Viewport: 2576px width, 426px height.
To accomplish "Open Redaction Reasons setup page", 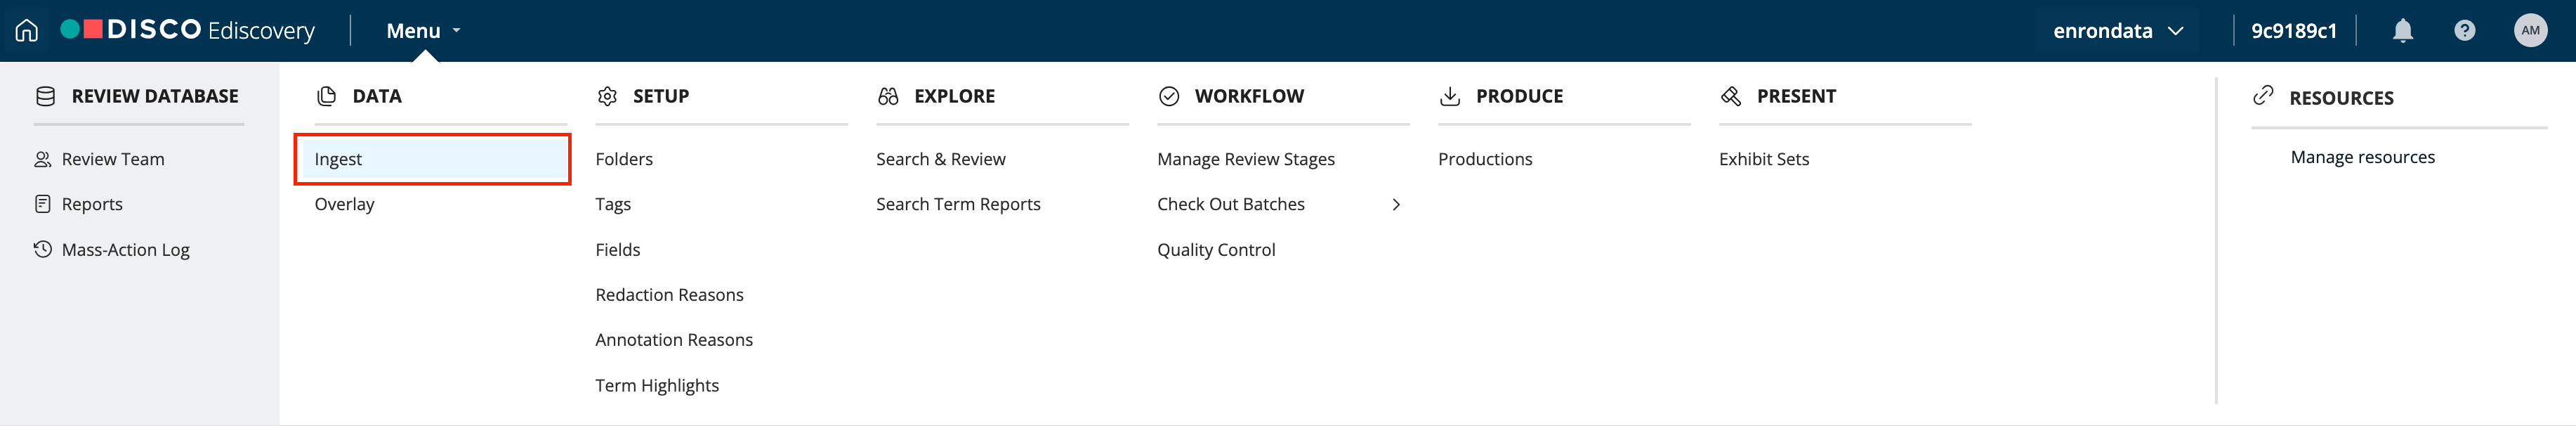I will pyautogui.click(x=669, y=295).
